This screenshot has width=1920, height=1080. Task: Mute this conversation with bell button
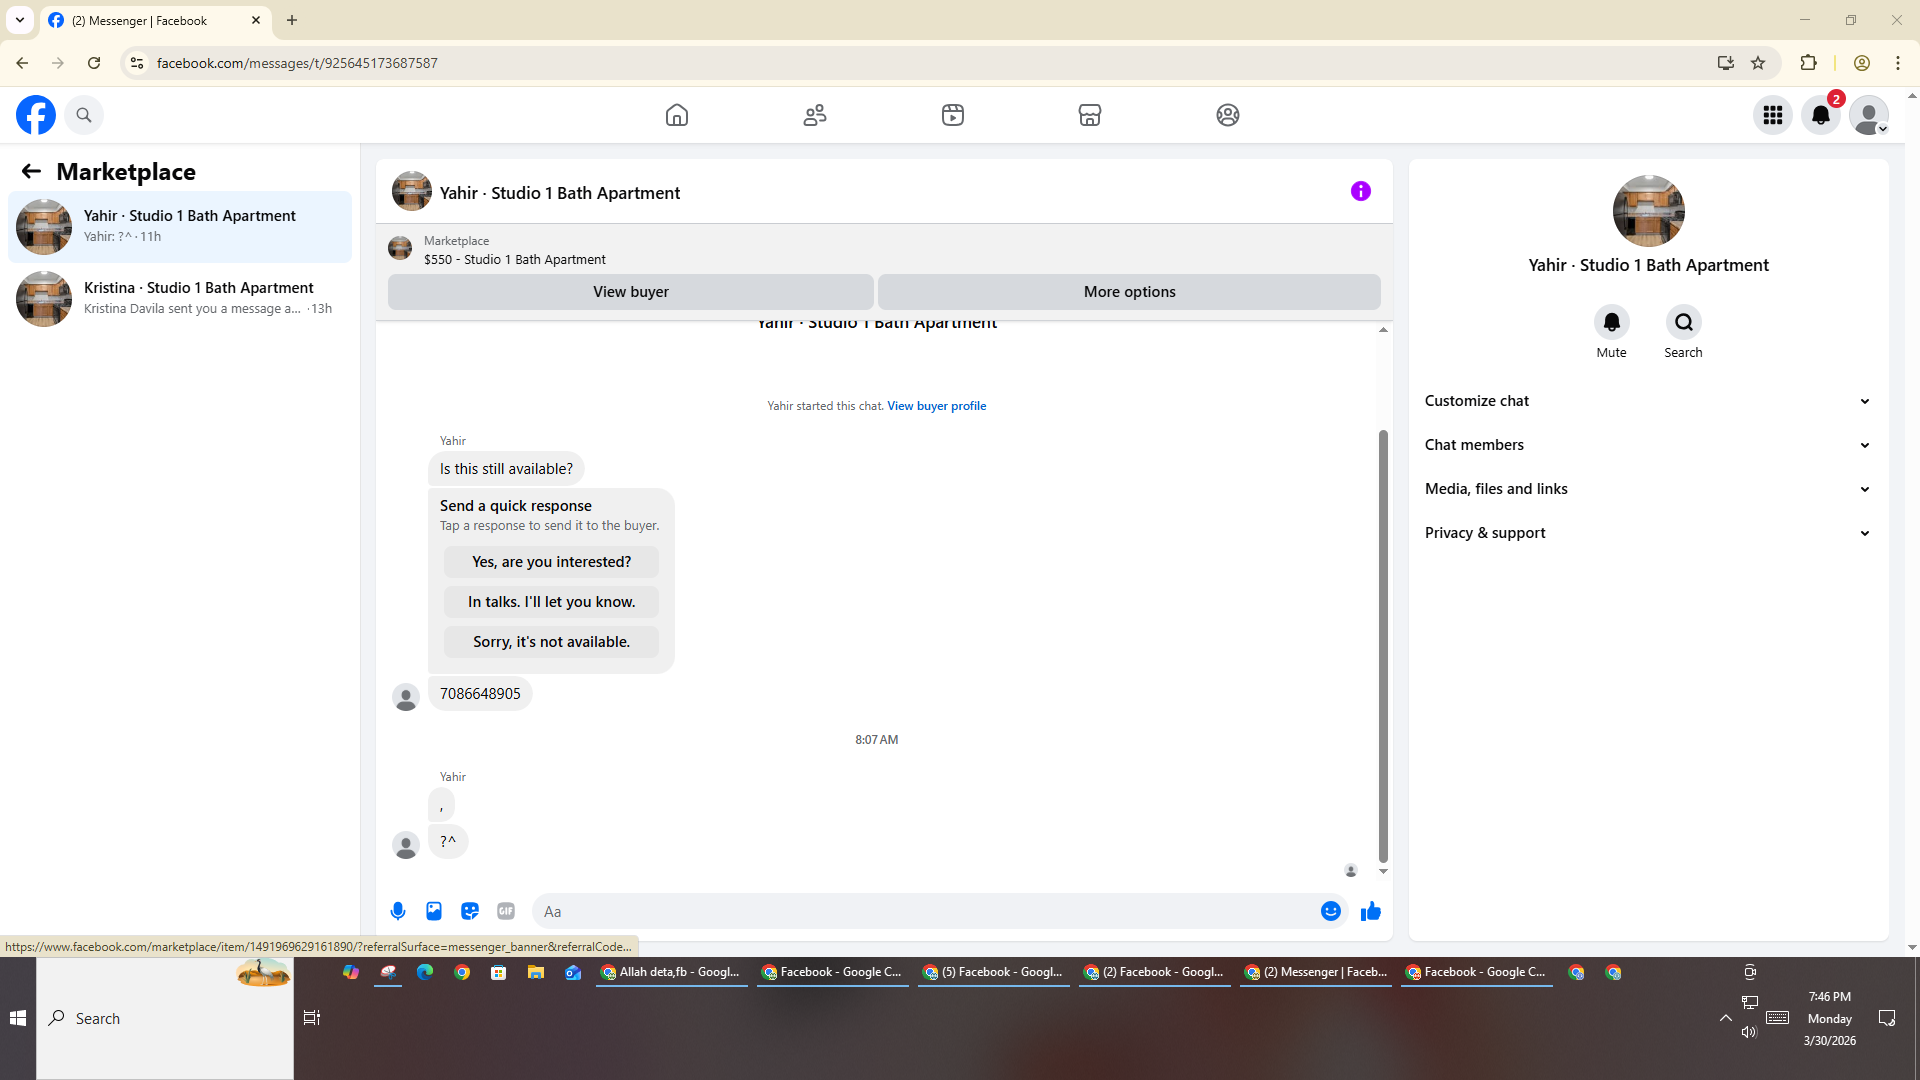pos(1611,322)
